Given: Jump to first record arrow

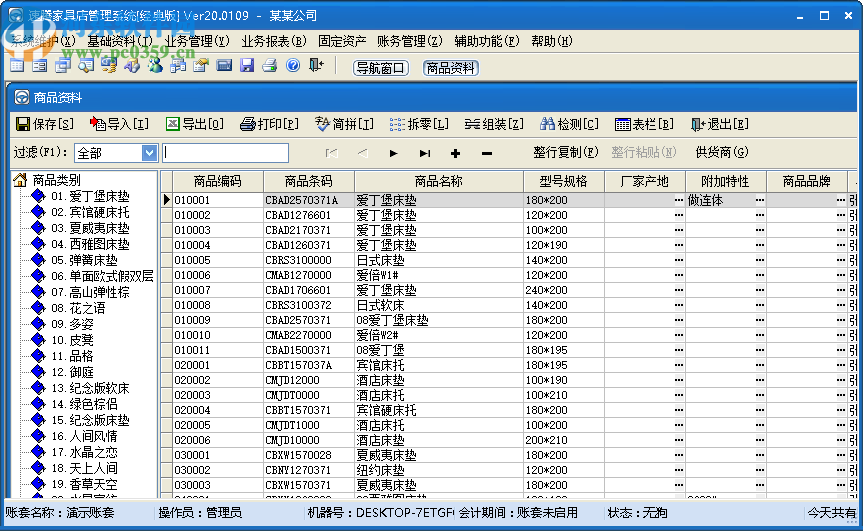Looking at the screenshot, I should [331, 154].
